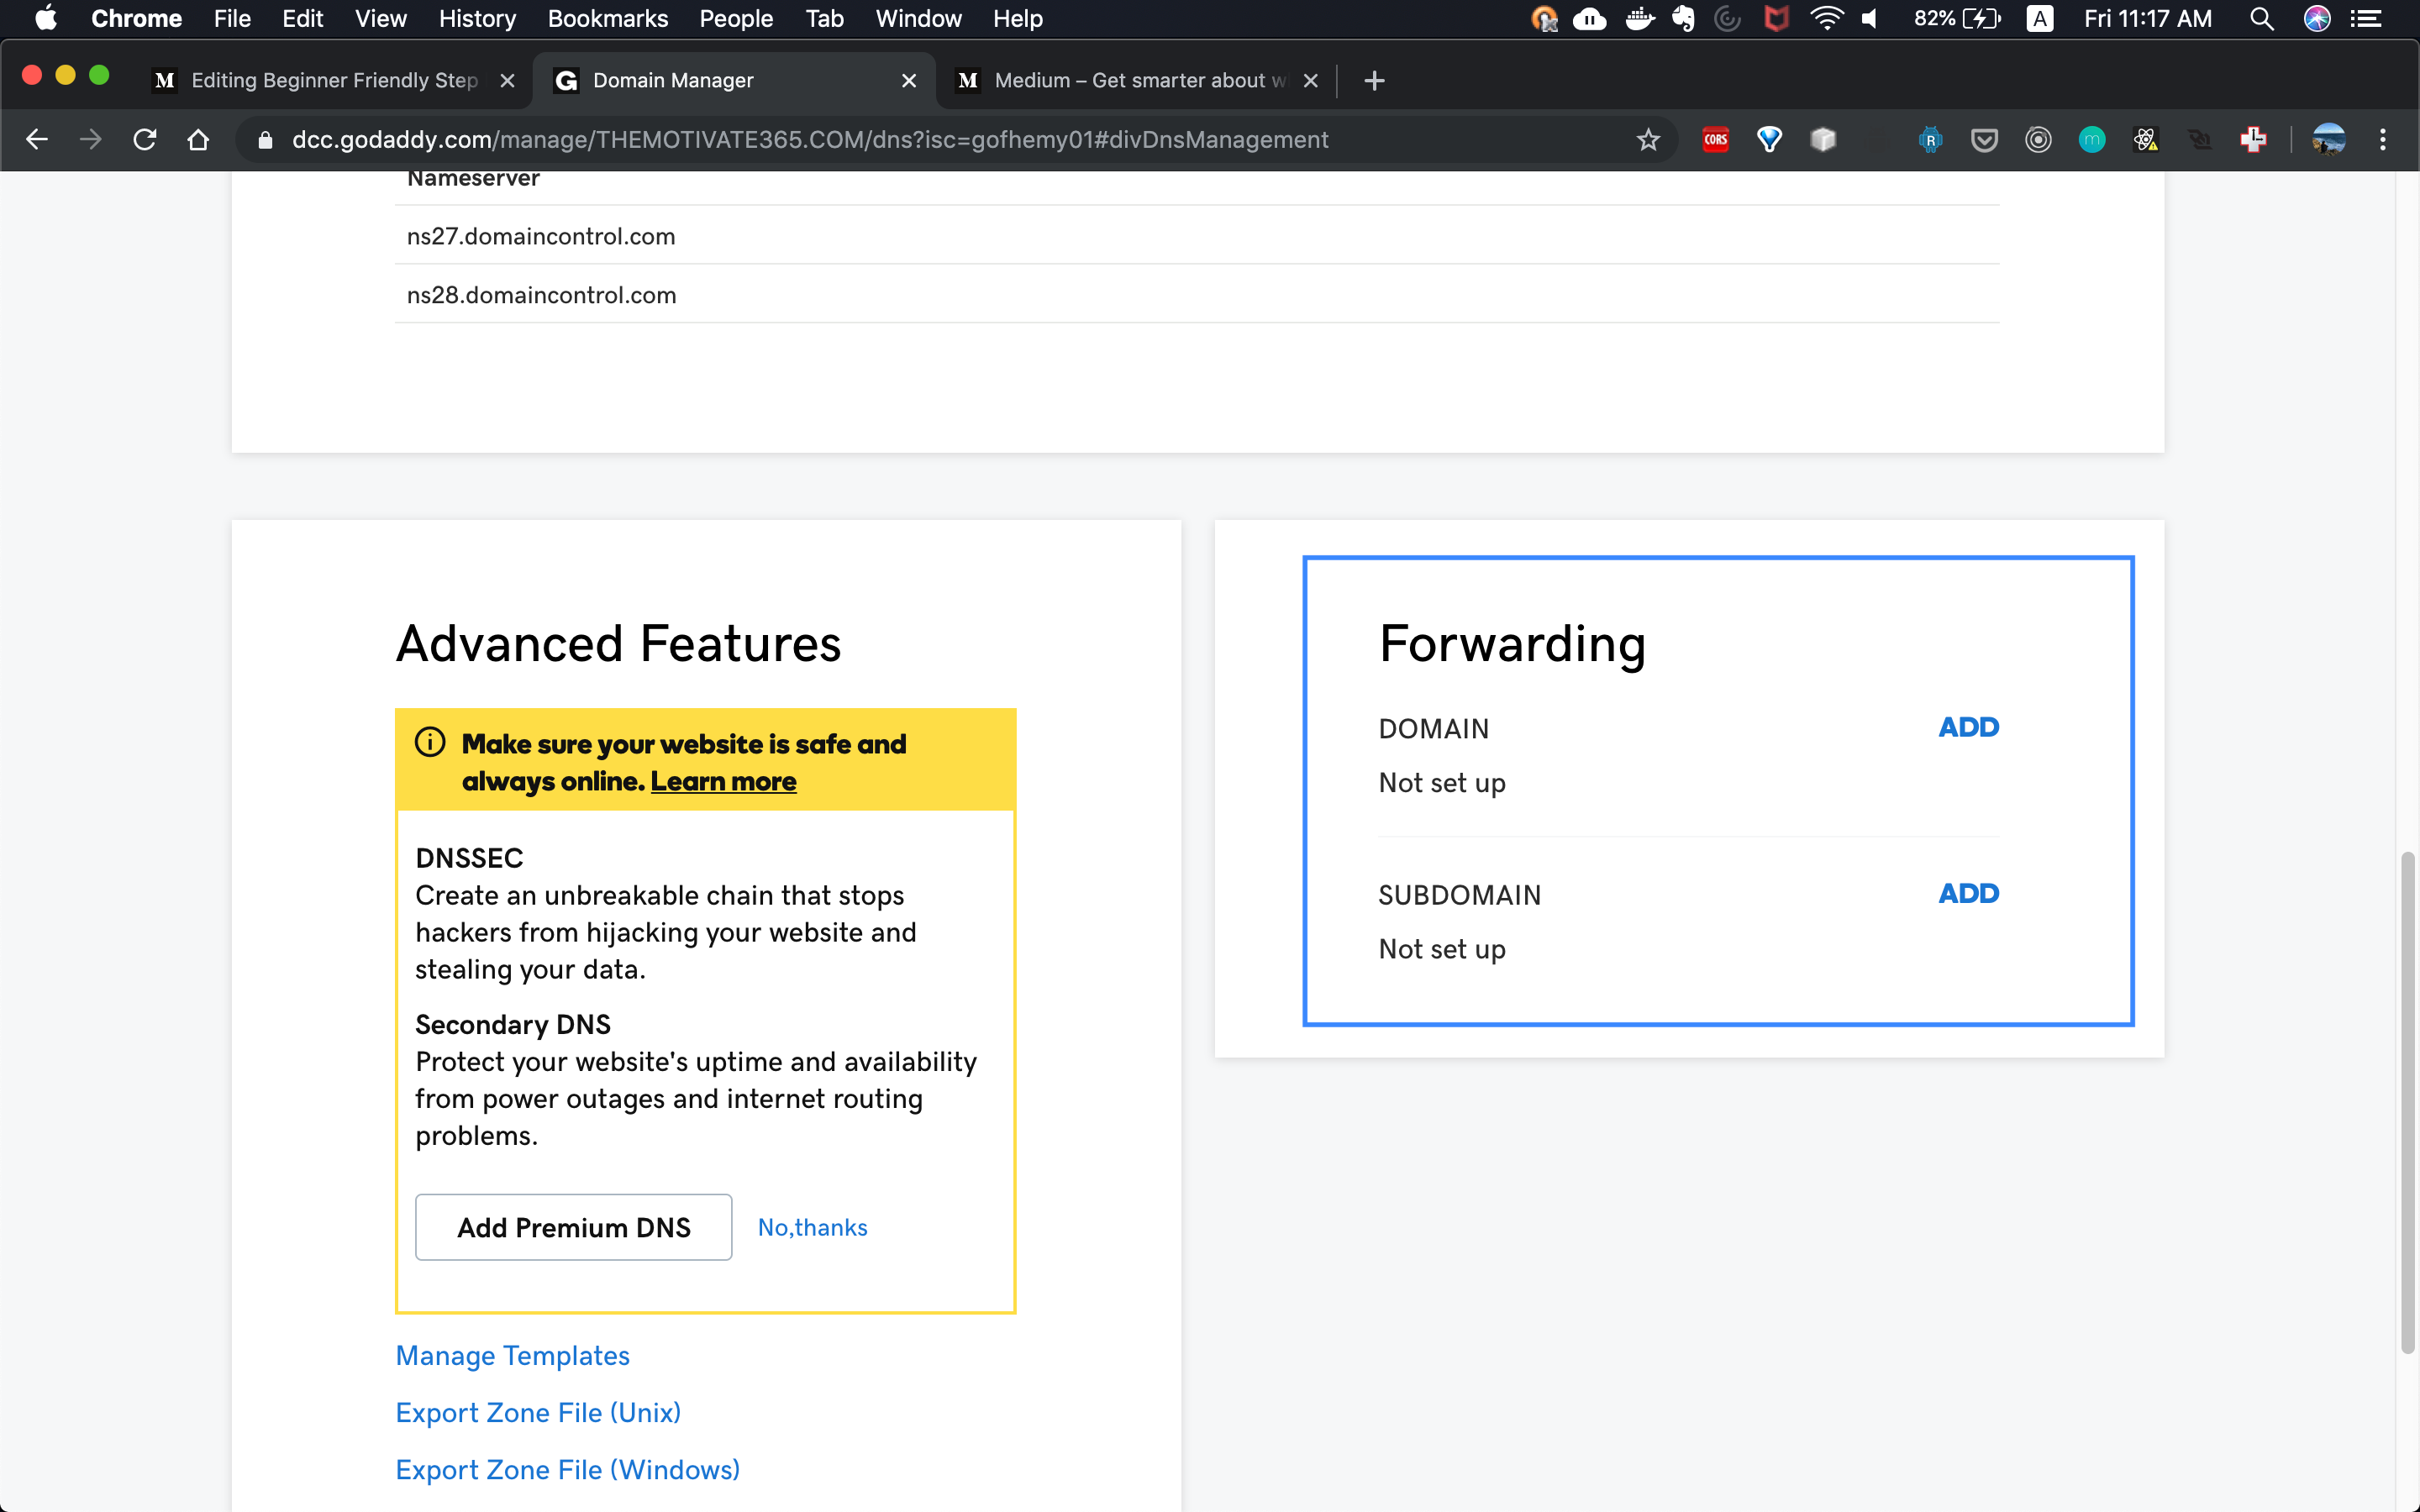Open Chrome's three-dot menu
This screenshot has width=2420, height=1512.
coord(2383,140)
